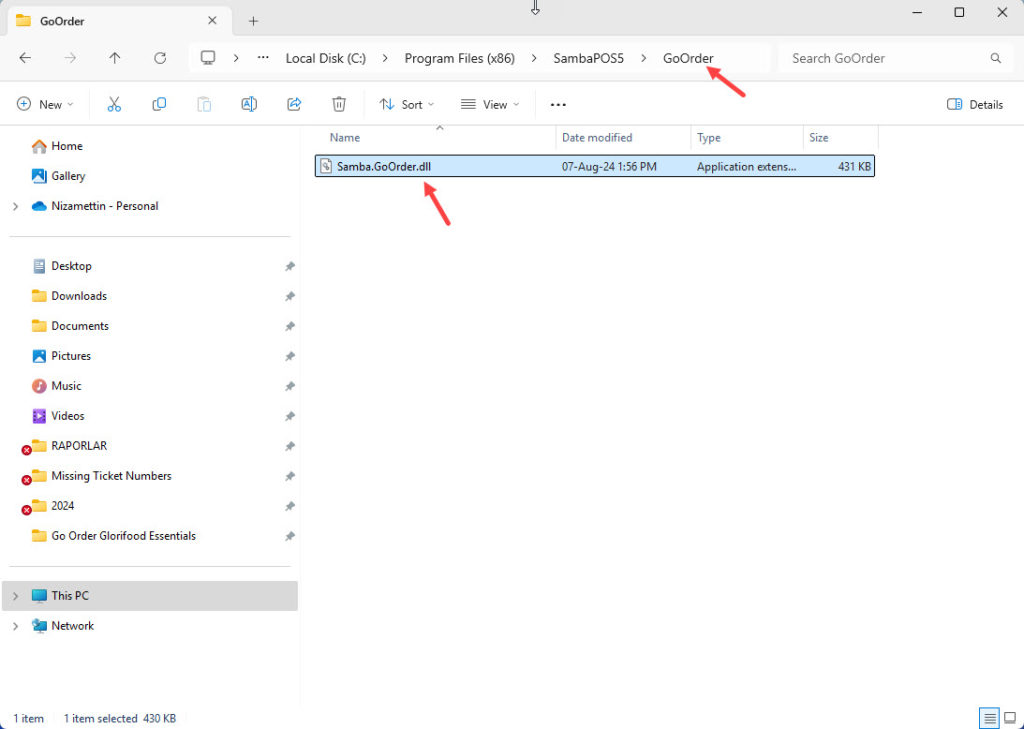Expand Nizamettin - Personal tree node
The image size is (1024, 729).
click(x=15, y=206)
